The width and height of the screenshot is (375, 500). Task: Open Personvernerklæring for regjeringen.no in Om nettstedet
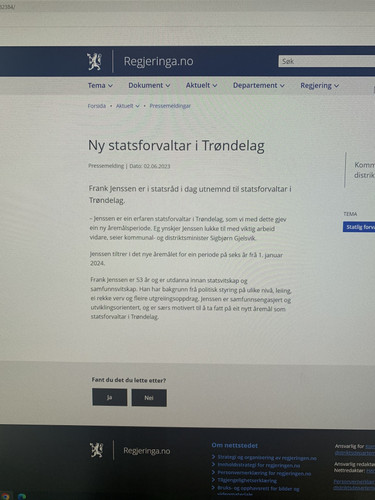264,473
